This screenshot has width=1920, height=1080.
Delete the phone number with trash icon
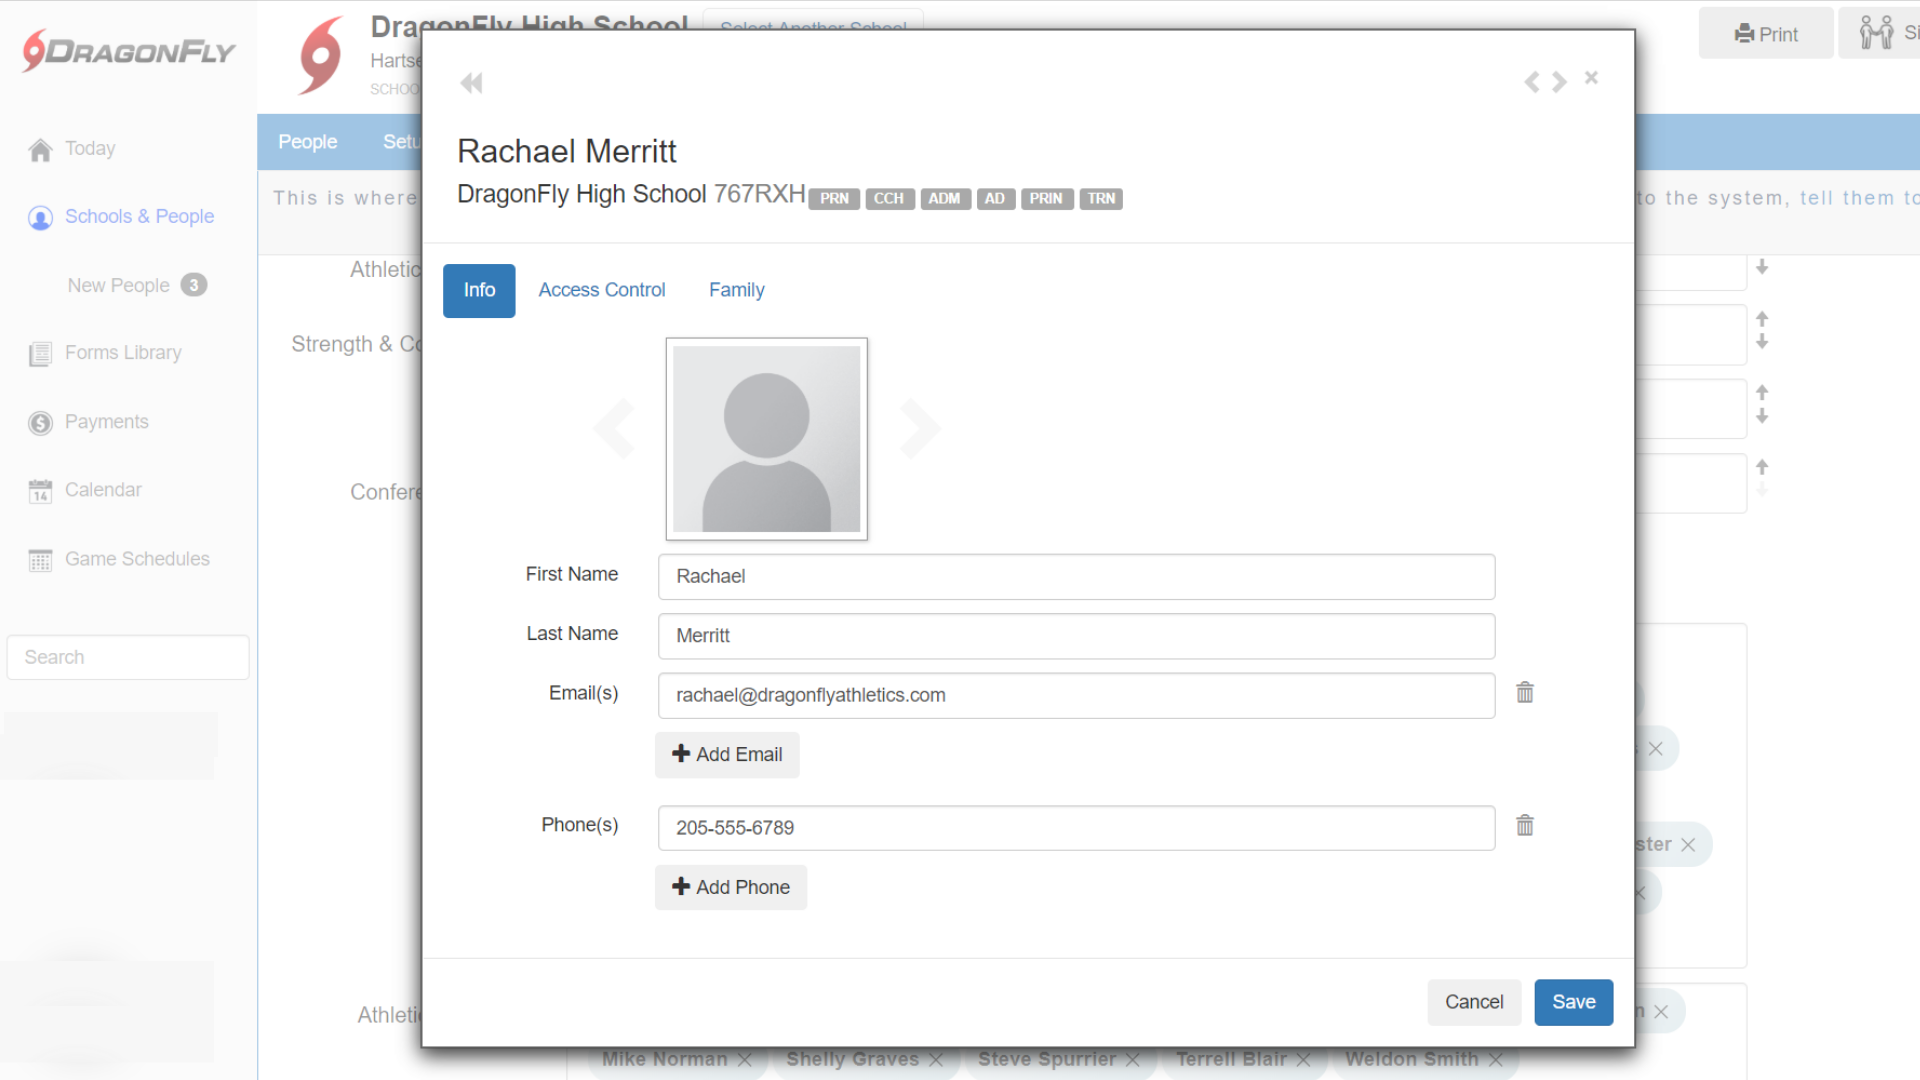pos(1524,825)
